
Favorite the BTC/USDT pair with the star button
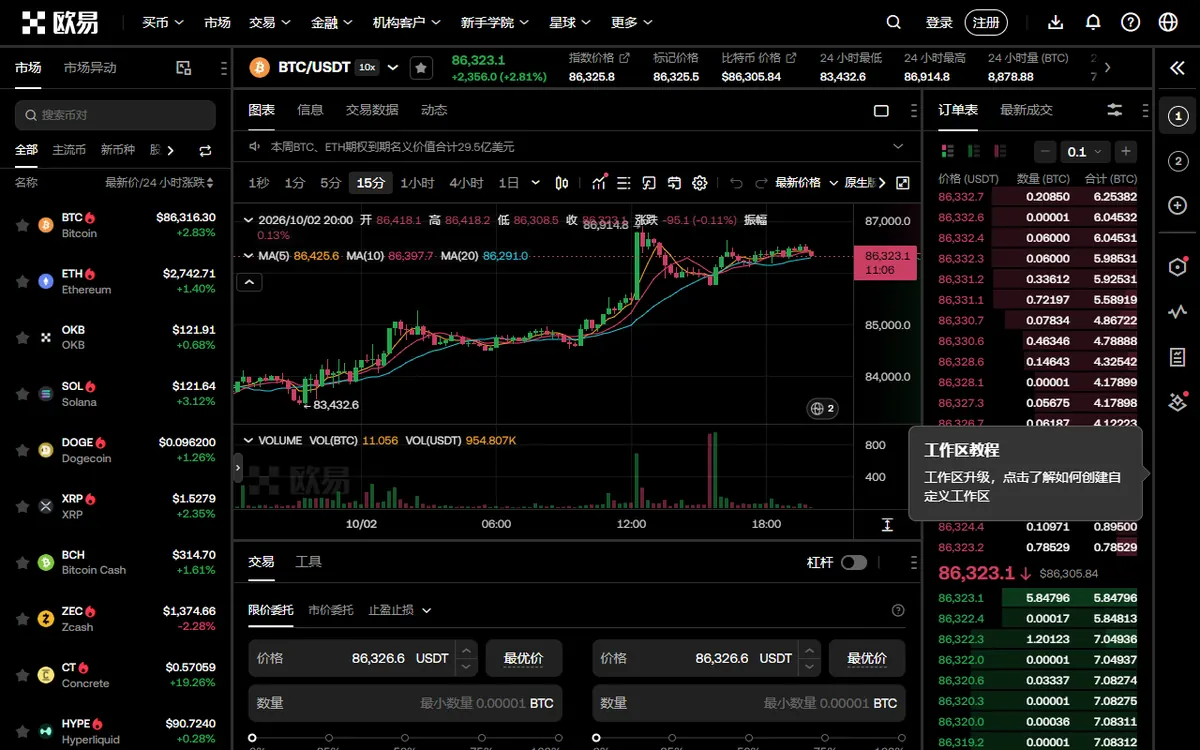tap(421, 68)
